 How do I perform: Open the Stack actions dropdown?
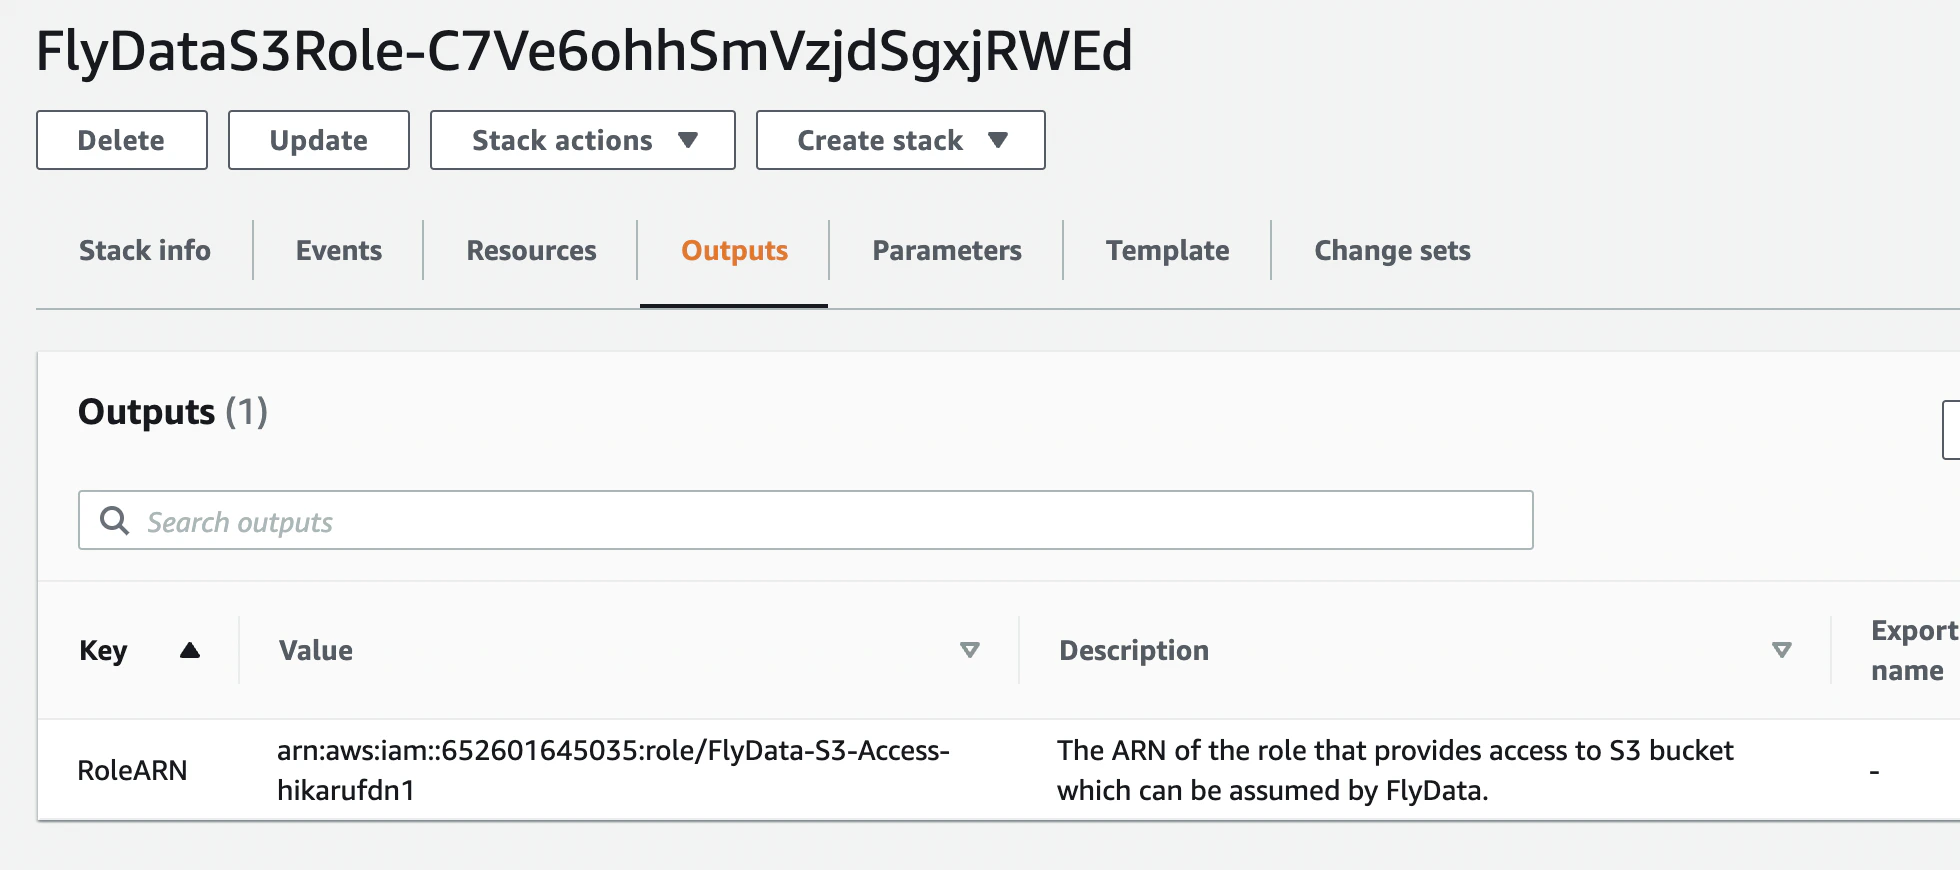582,140
